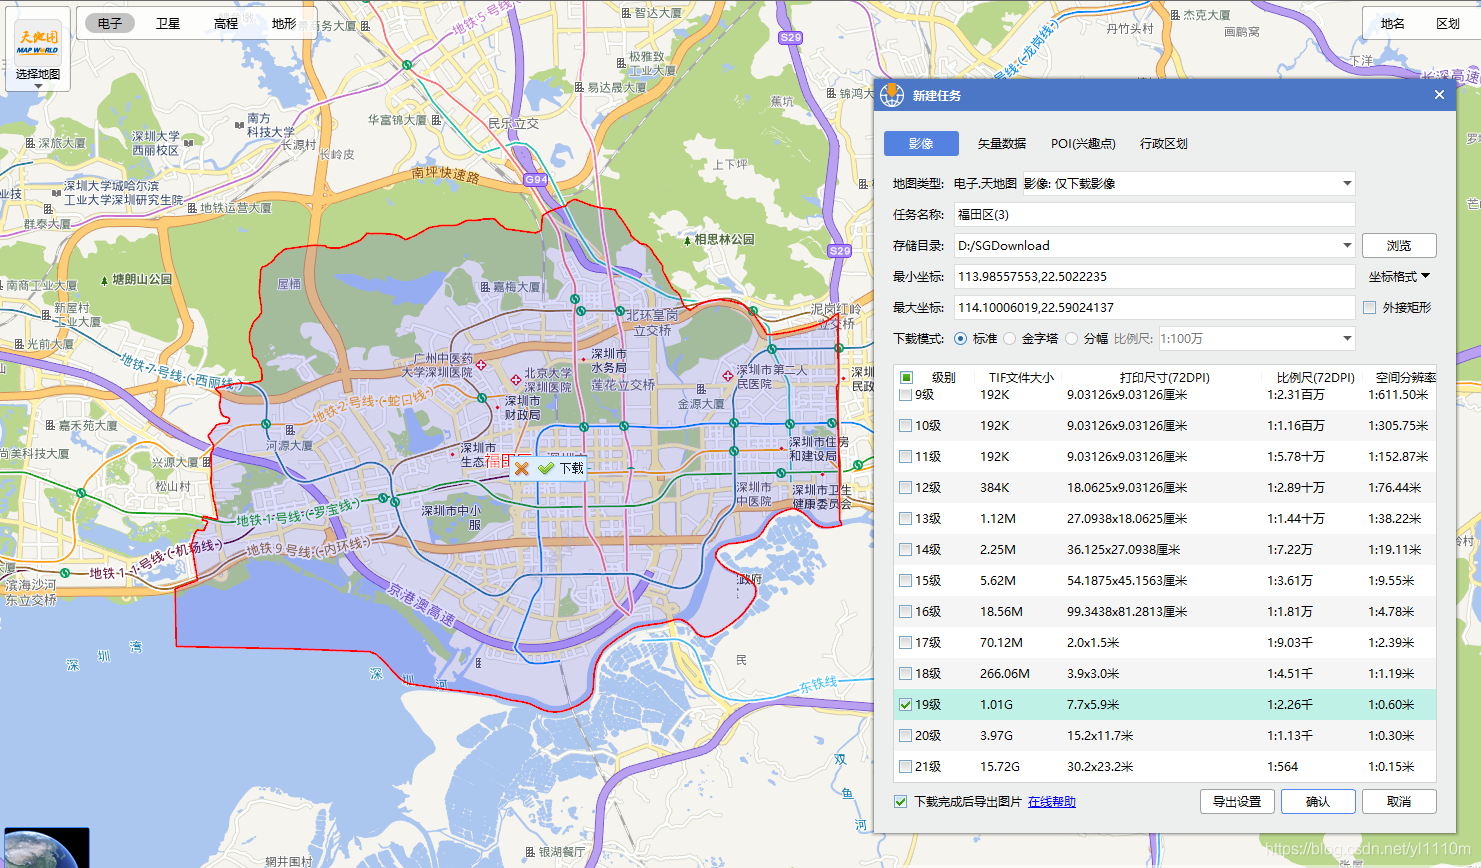Expand the 存储目录 path dropdown
The width and height of the screenshot is (1481, 868).
coord(1347,245)
